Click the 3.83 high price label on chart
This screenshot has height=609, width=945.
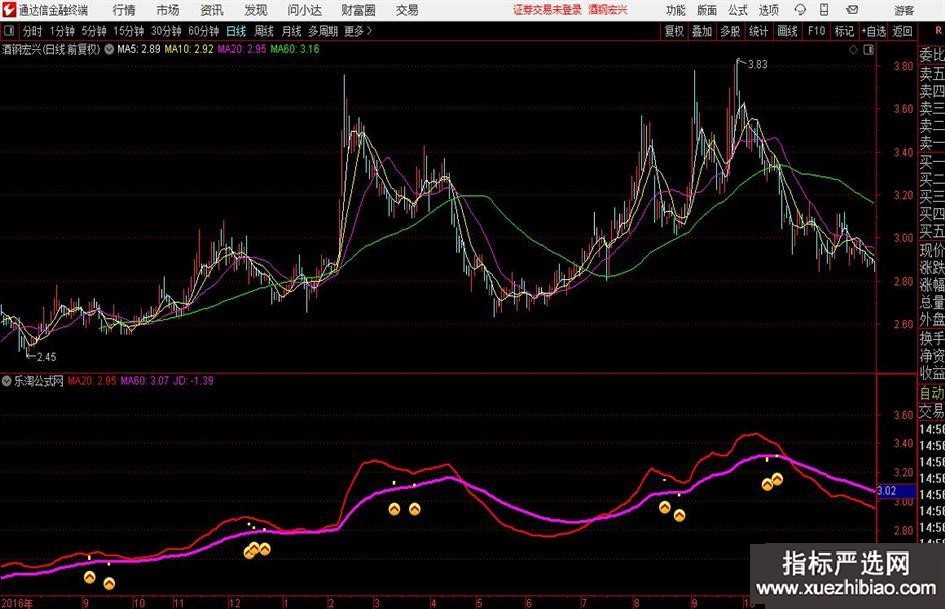coord(756,65)
